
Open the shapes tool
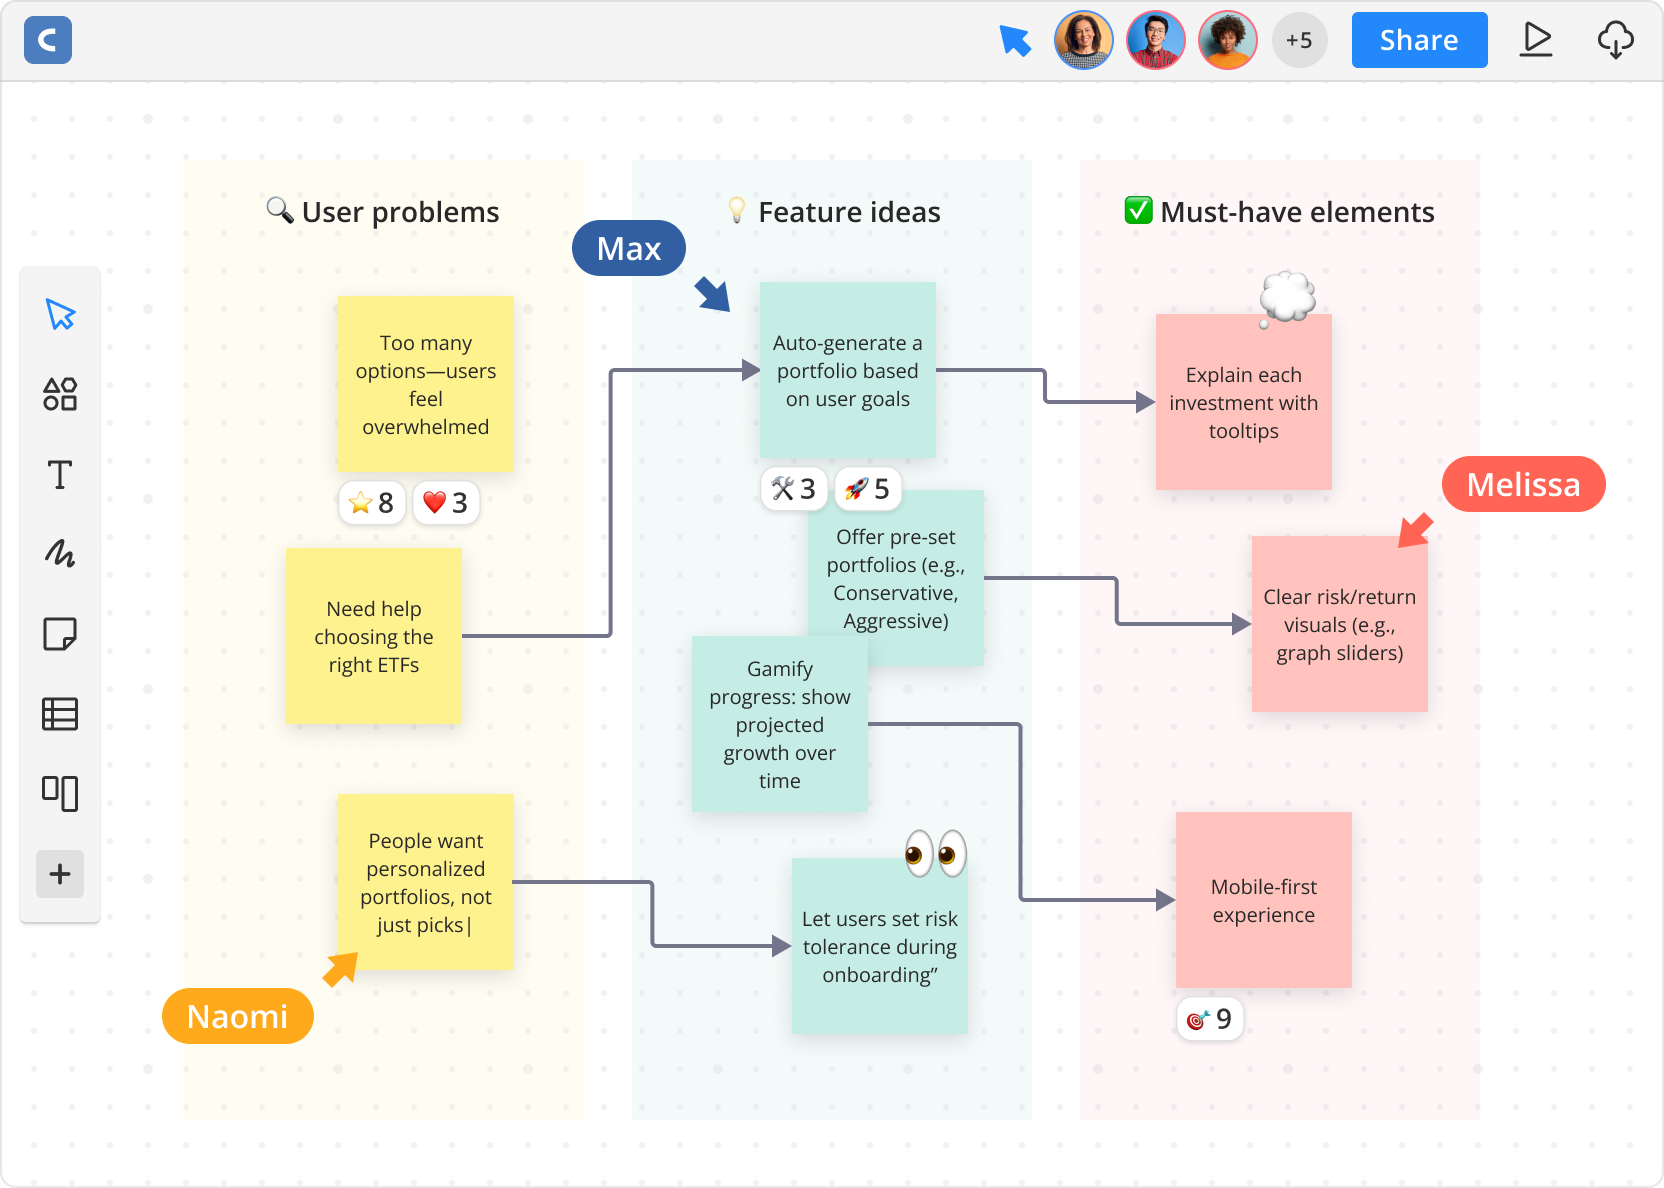tap(60, 394)
